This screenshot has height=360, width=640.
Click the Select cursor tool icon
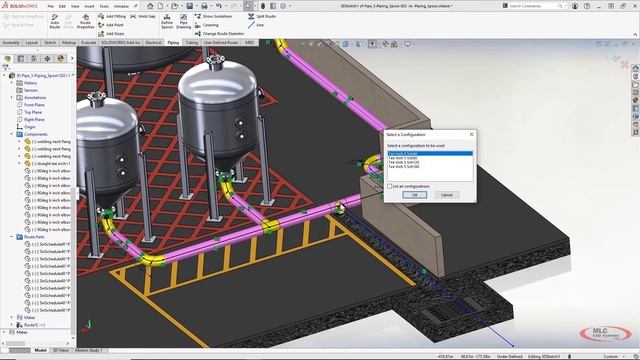point(248,6)
